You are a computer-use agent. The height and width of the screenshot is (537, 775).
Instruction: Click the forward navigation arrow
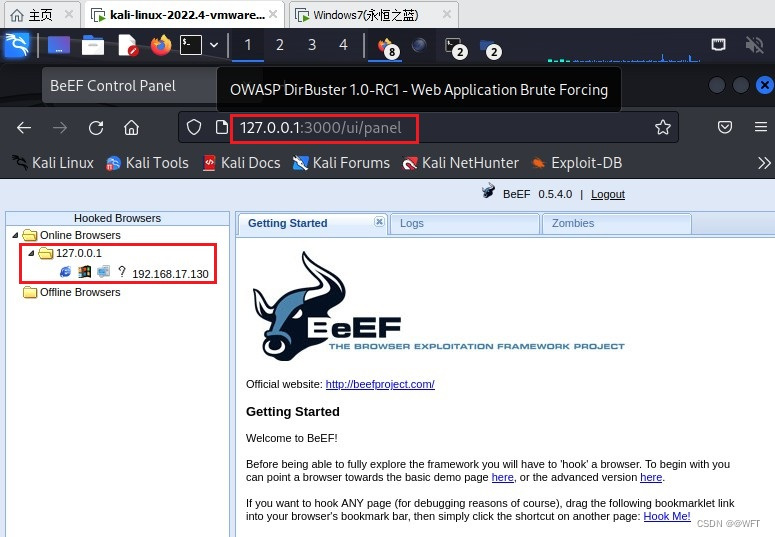pos(60,128)
